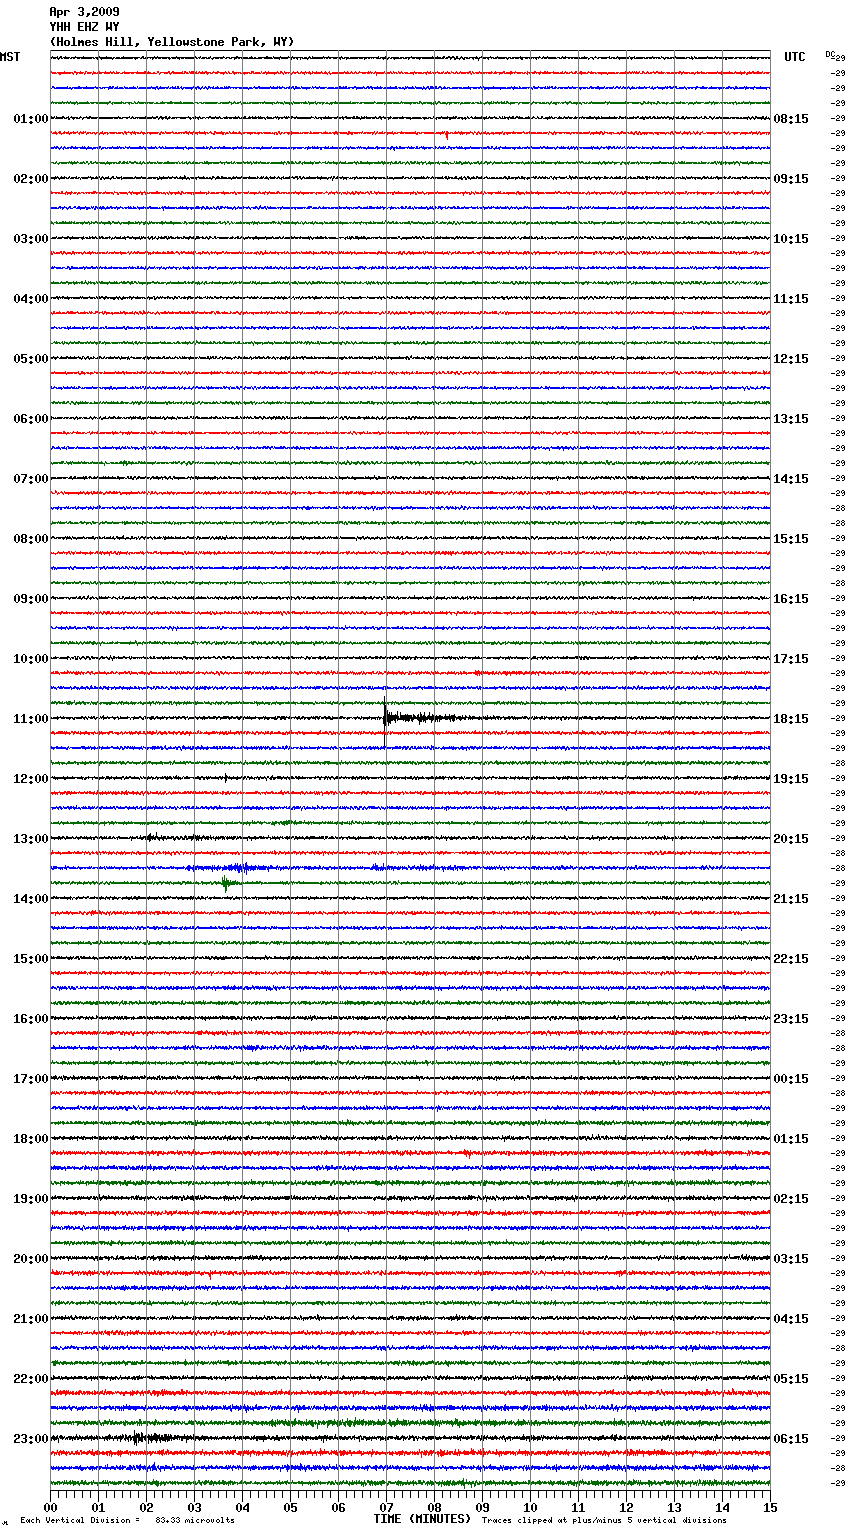Click the 19:15 UTC time label
Viewport: 850px width, 1534px height.
click(791, 779)
